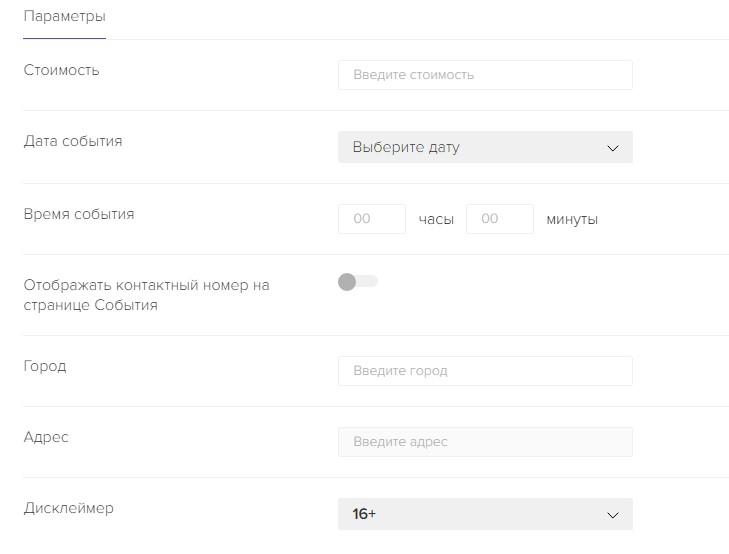Click the chevron arrow in date selector
Image resolution: width=729 pixels, height=554 pixels.
613,148
